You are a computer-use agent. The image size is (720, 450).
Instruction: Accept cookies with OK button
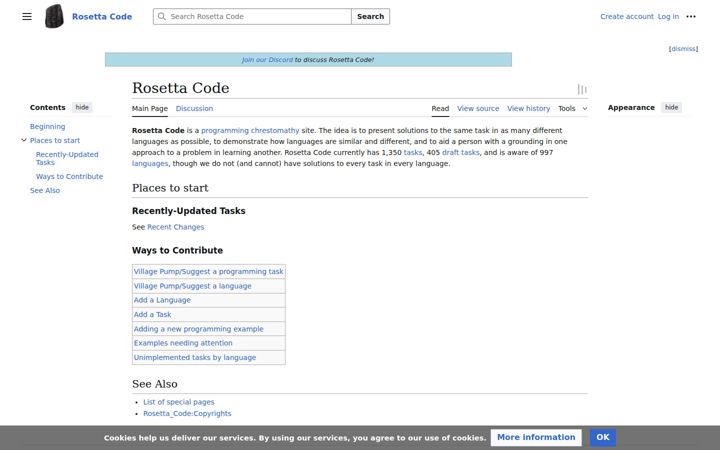click(x=603, y=438)
